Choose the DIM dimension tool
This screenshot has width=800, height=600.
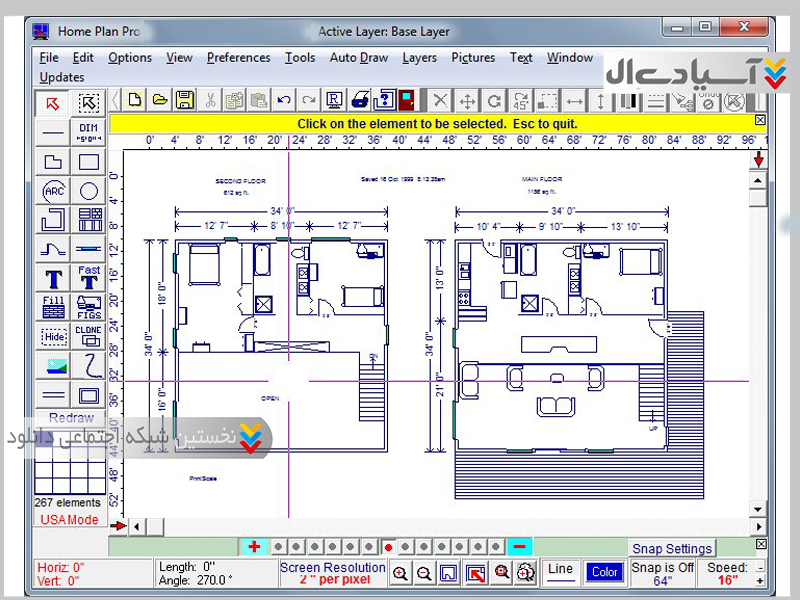pos(89,132)
